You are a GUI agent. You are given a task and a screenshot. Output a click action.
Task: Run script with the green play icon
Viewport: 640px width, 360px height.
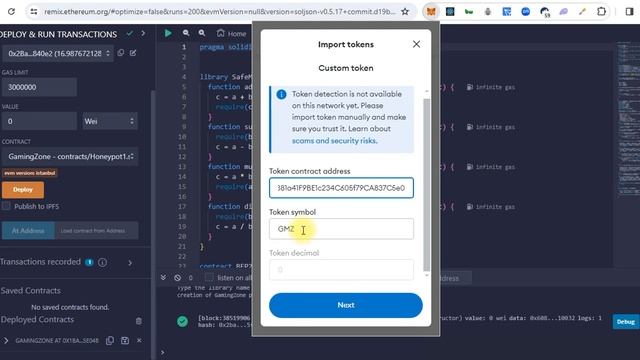coord(168,33)
